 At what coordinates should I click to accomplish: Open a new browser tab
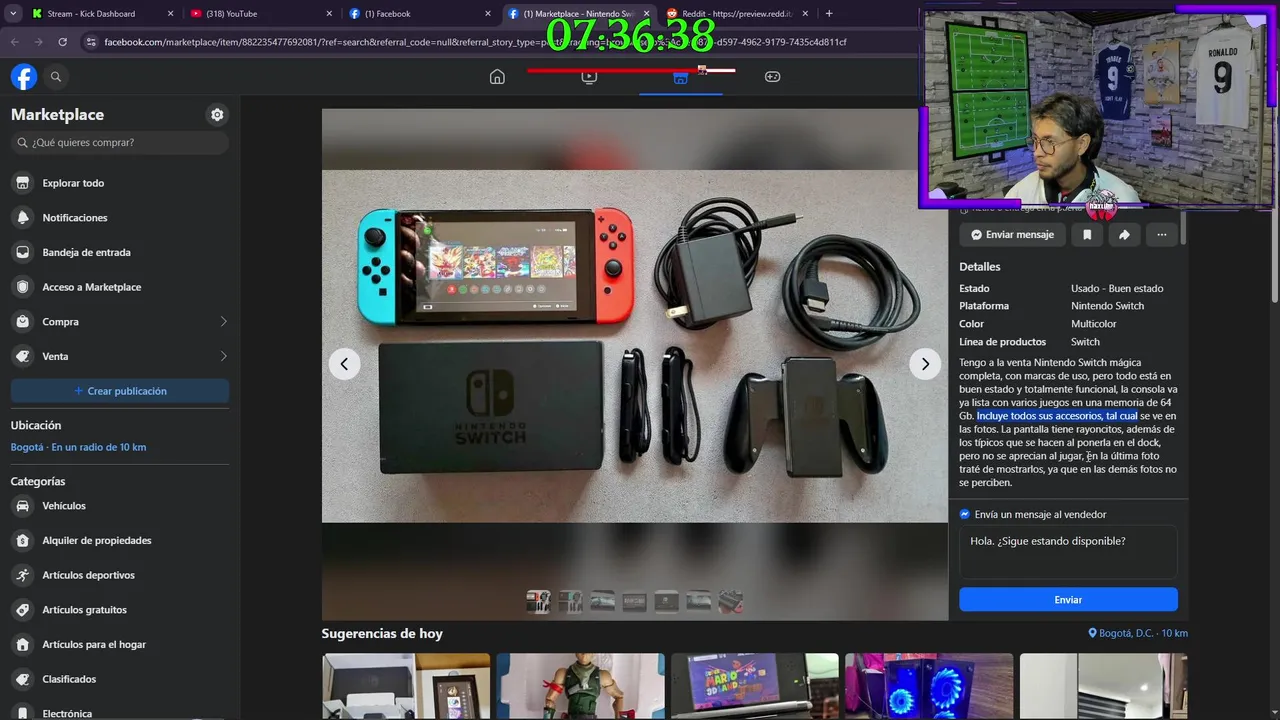[829, 14]
